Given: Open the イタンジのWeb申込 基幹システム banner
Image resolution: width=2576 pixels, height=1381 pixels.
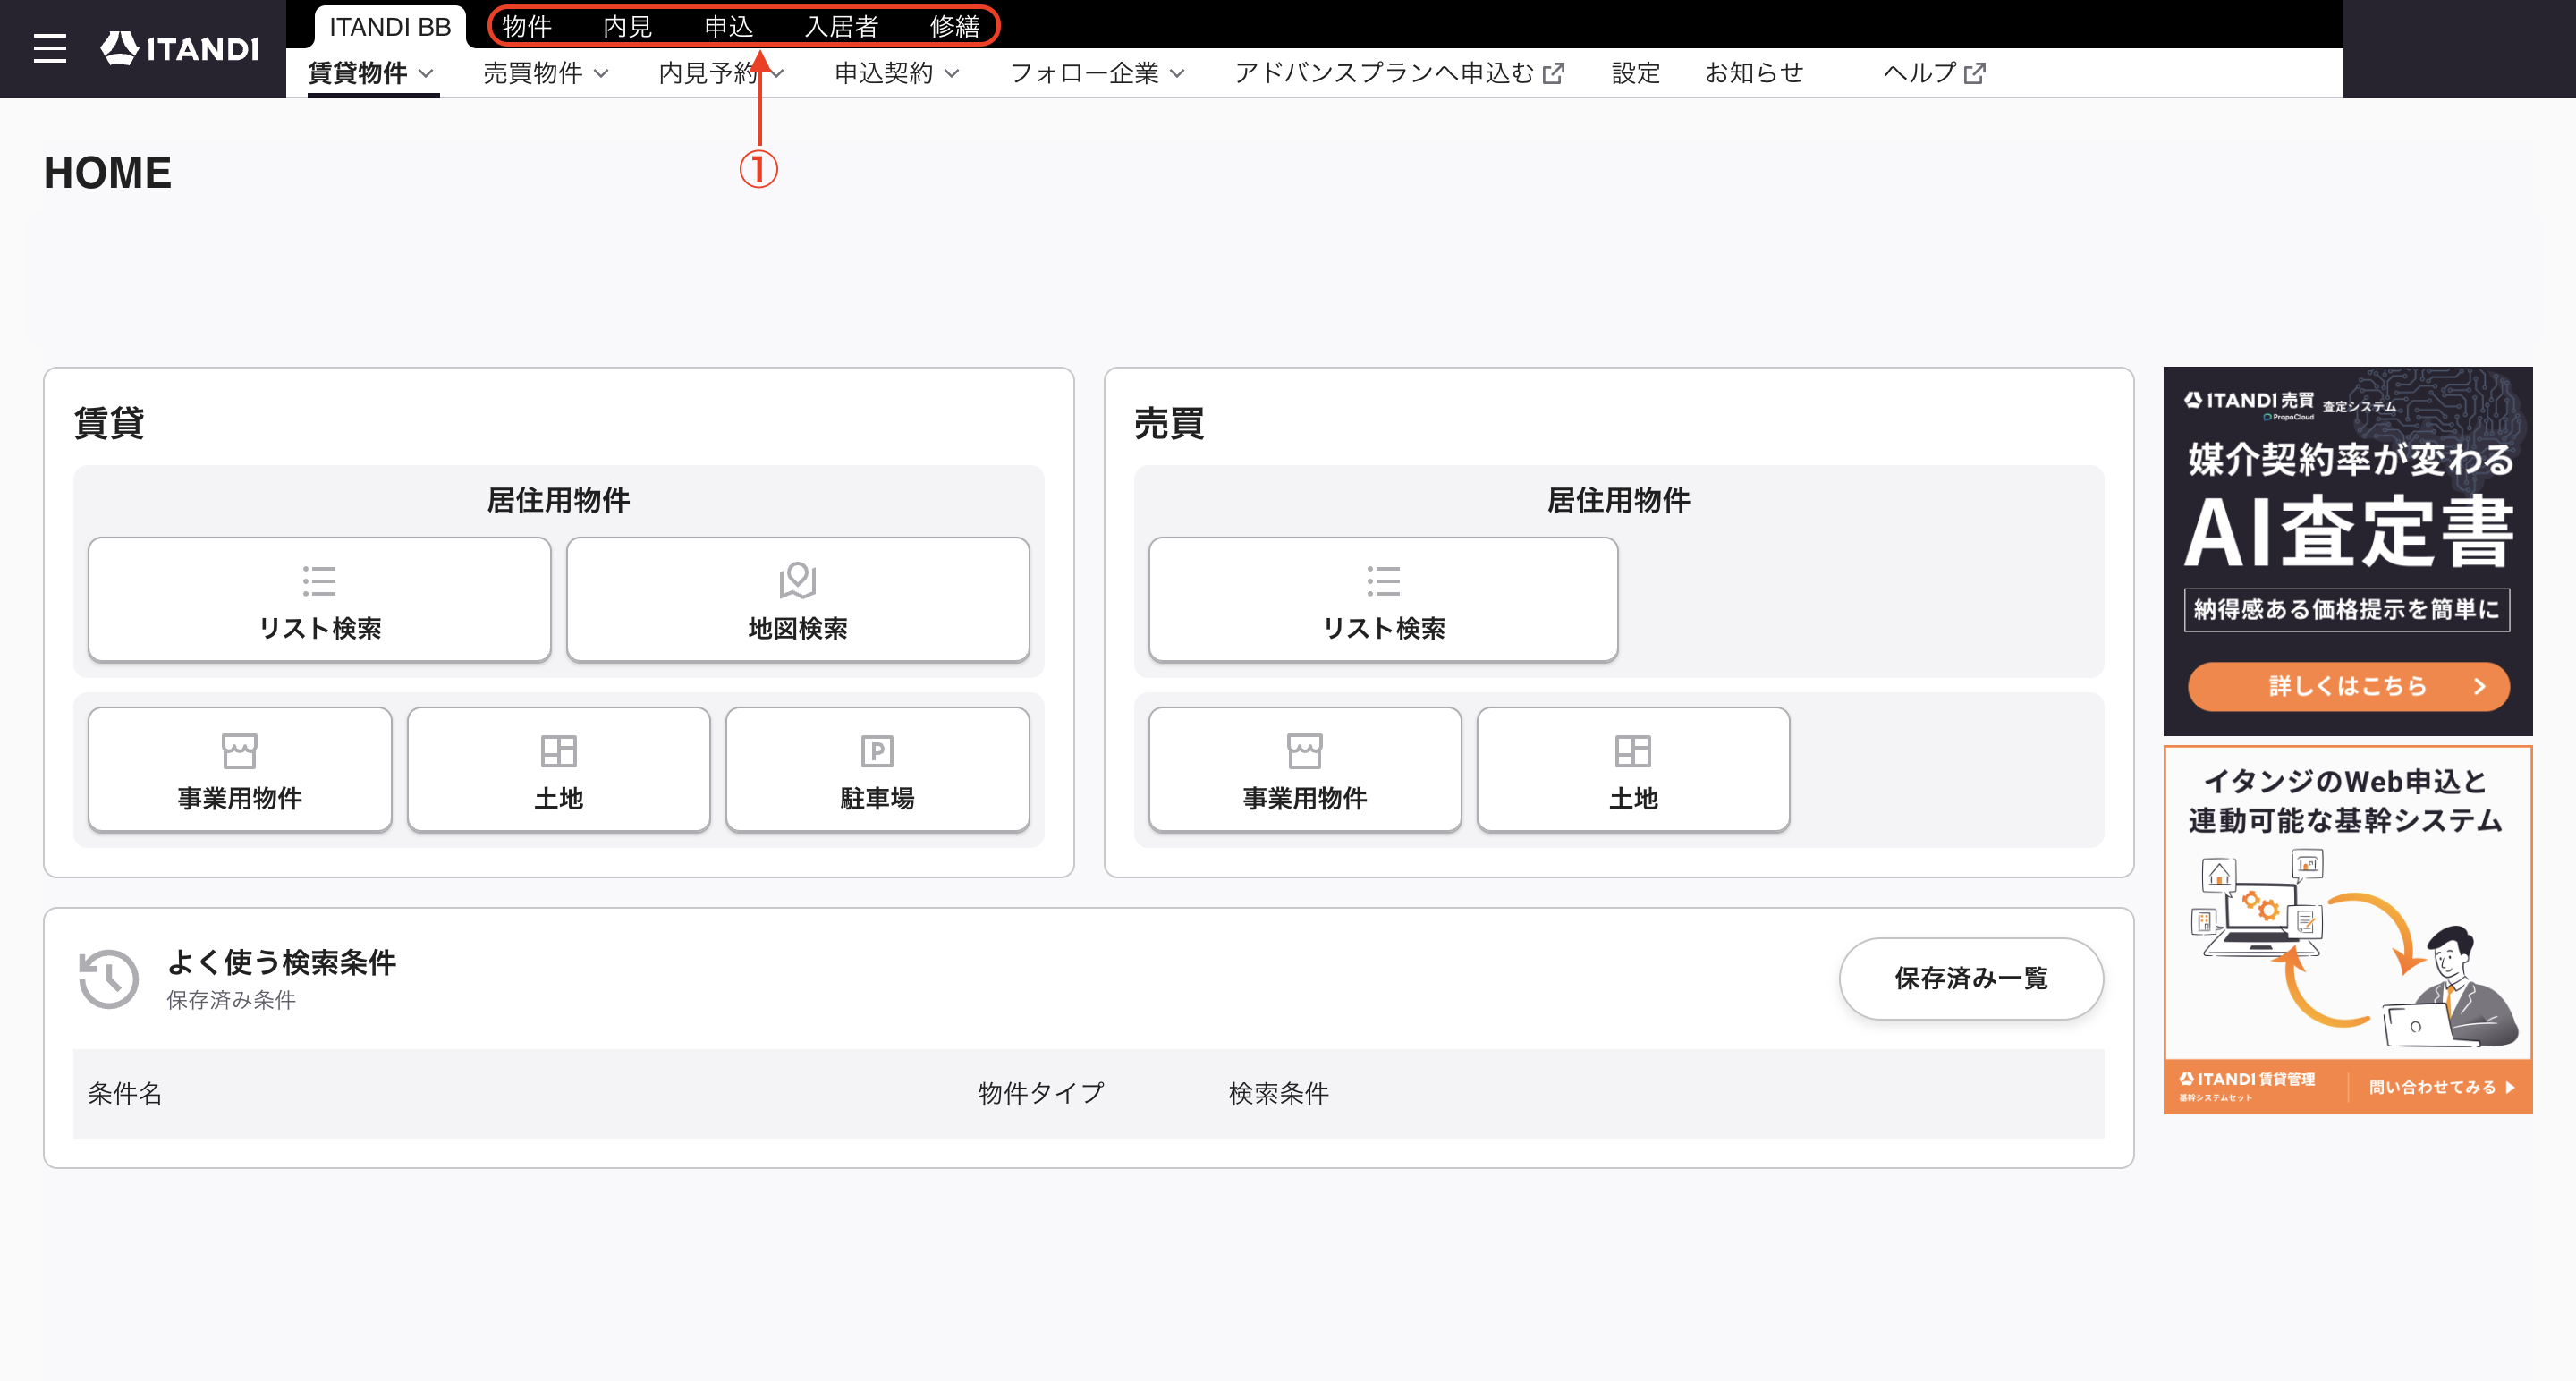Looking at the screenshot, I should [x=2348, y=929].
